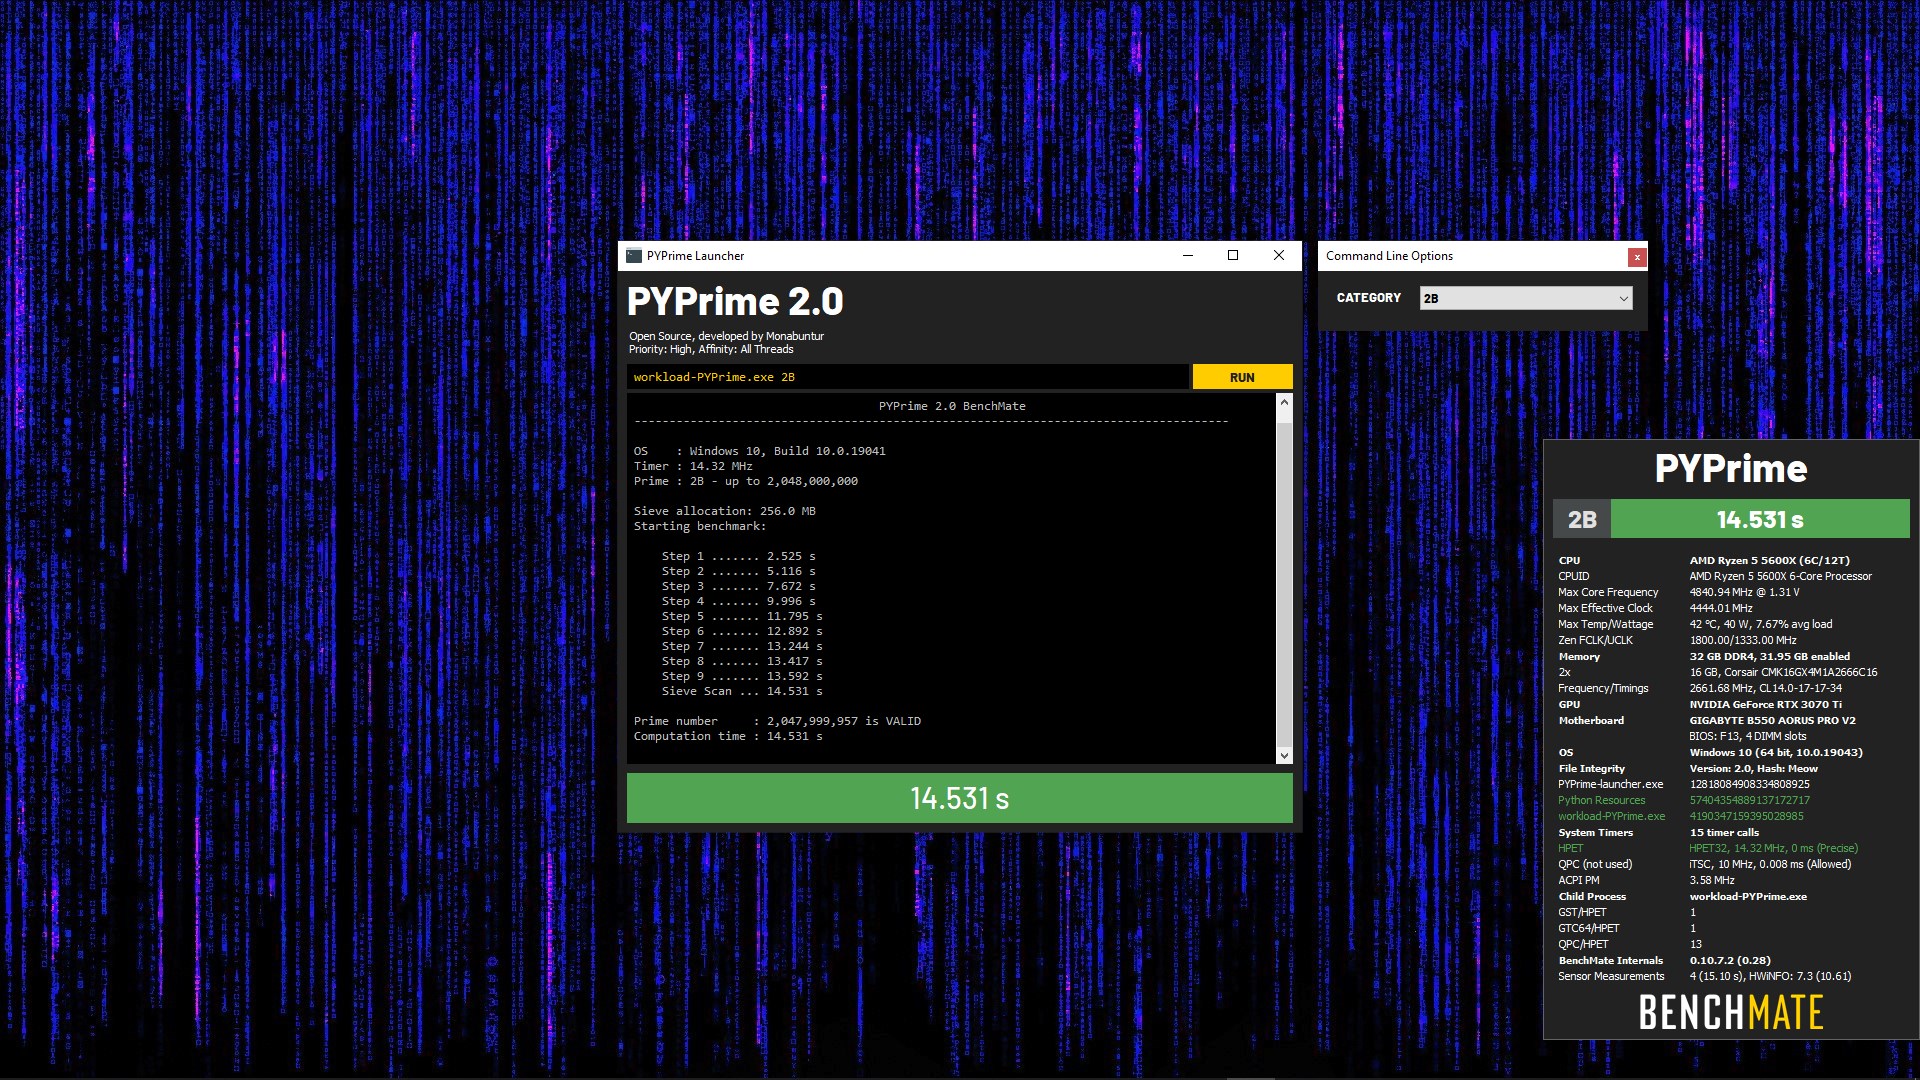The image size is (1920, 1080).
Task: Click File Integrity 'Version: 2.0, Hash: Meow'
Action: click(x=1754, y=768)
